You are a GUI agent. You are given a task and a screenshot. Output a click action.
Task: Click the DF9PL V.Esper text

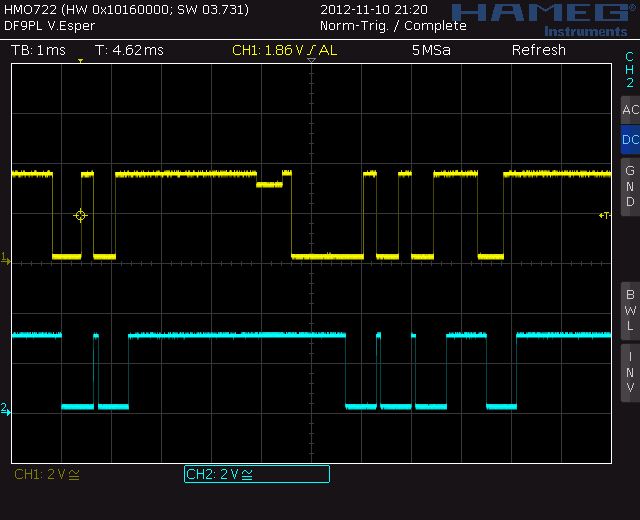pos(49,26)
